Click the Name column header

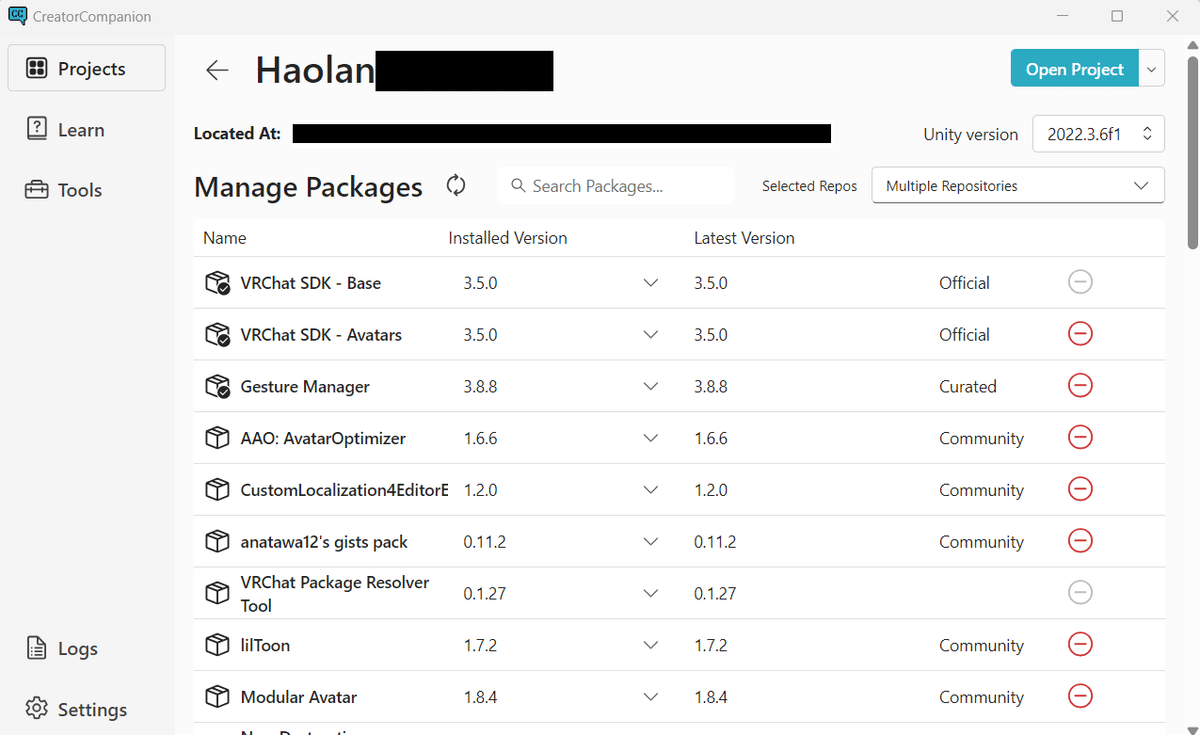click(225, 238)
